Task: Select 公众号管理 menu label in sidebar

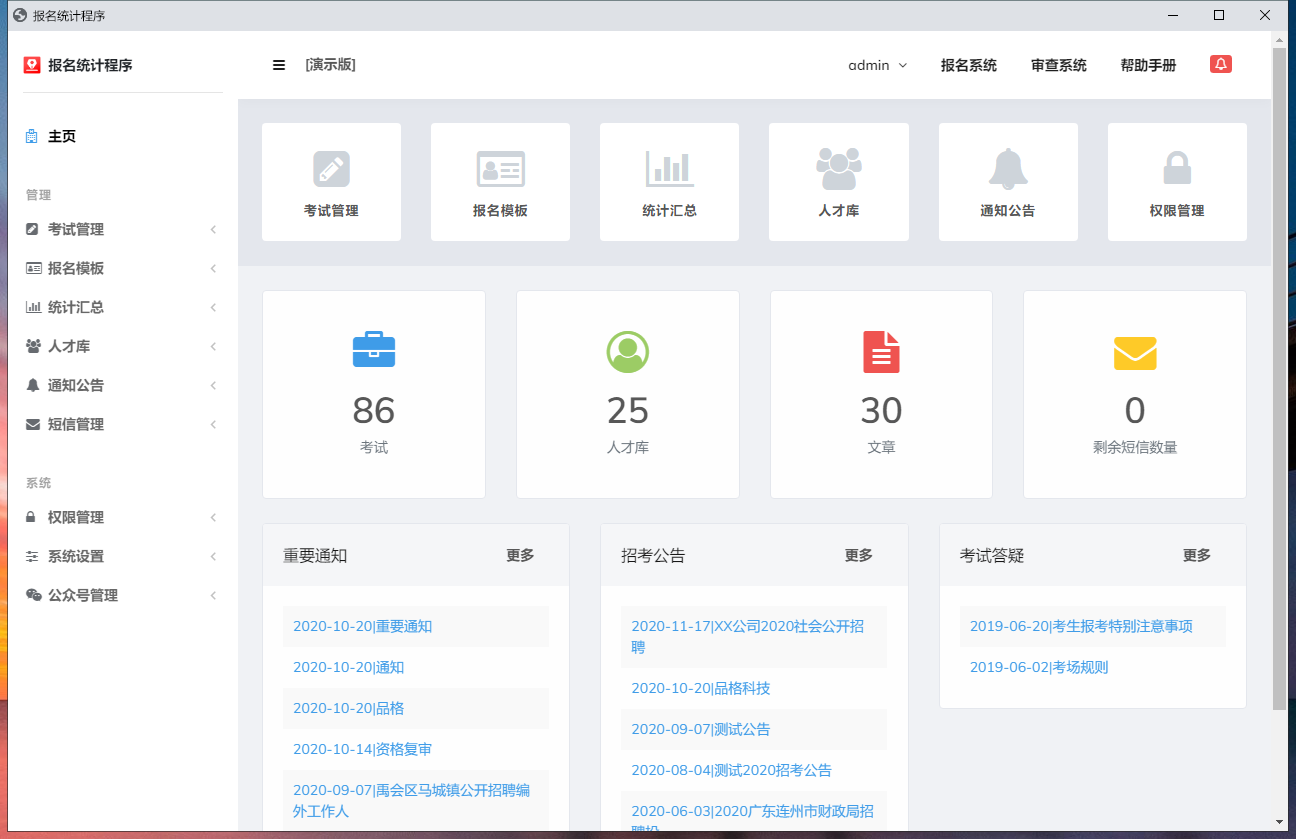Action: coord(83,595)
